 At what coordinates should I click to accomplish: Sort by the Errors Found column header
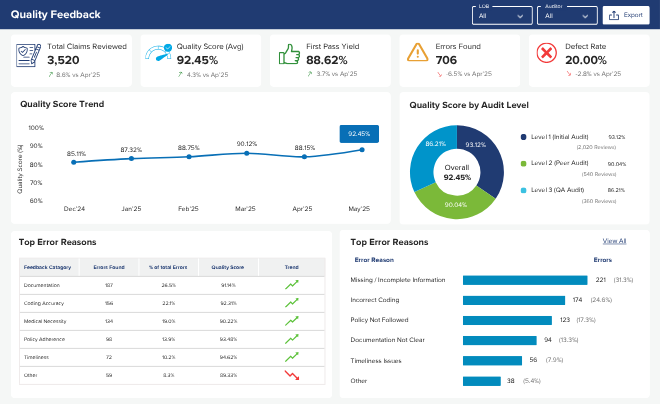pos(109,267)
